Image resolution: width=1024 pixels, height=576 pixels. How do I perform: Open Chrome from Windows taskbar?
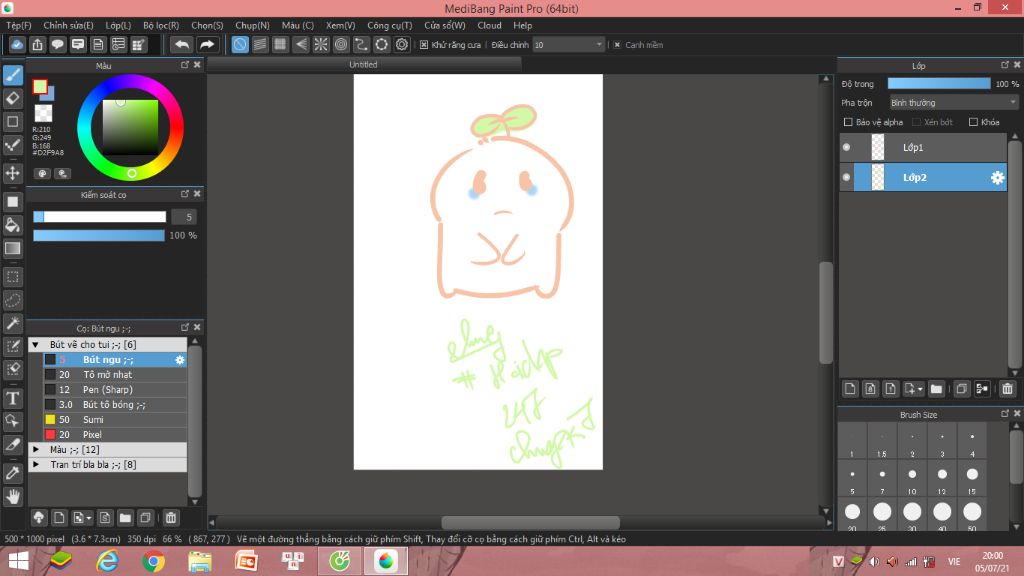click(x=153, y=561)
